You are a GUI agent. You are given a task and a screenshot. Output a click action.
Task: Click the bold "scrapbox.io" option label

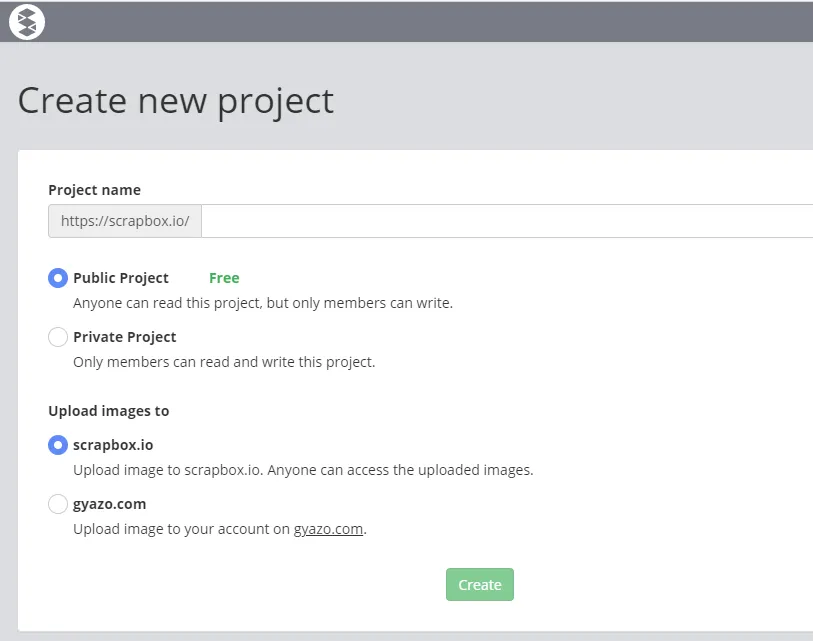click(x=113, y=445)
